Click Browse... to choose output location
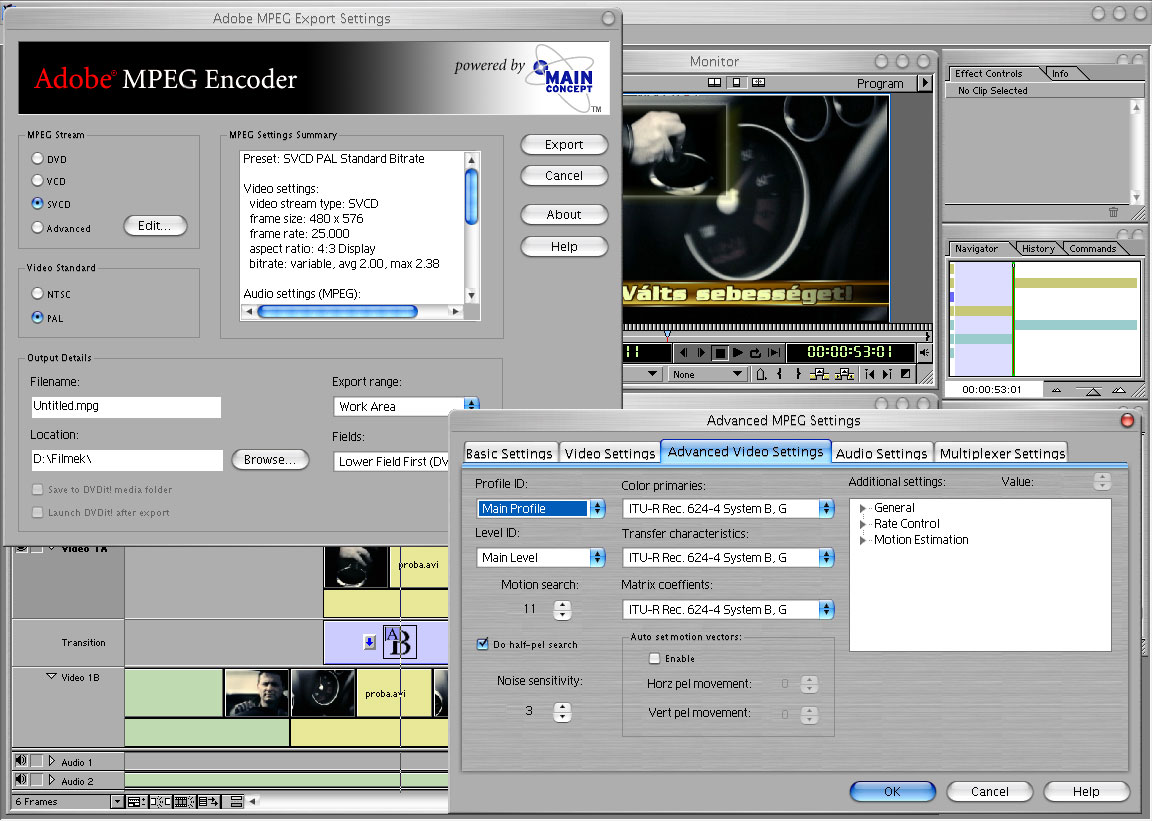 tap(270, 459)
